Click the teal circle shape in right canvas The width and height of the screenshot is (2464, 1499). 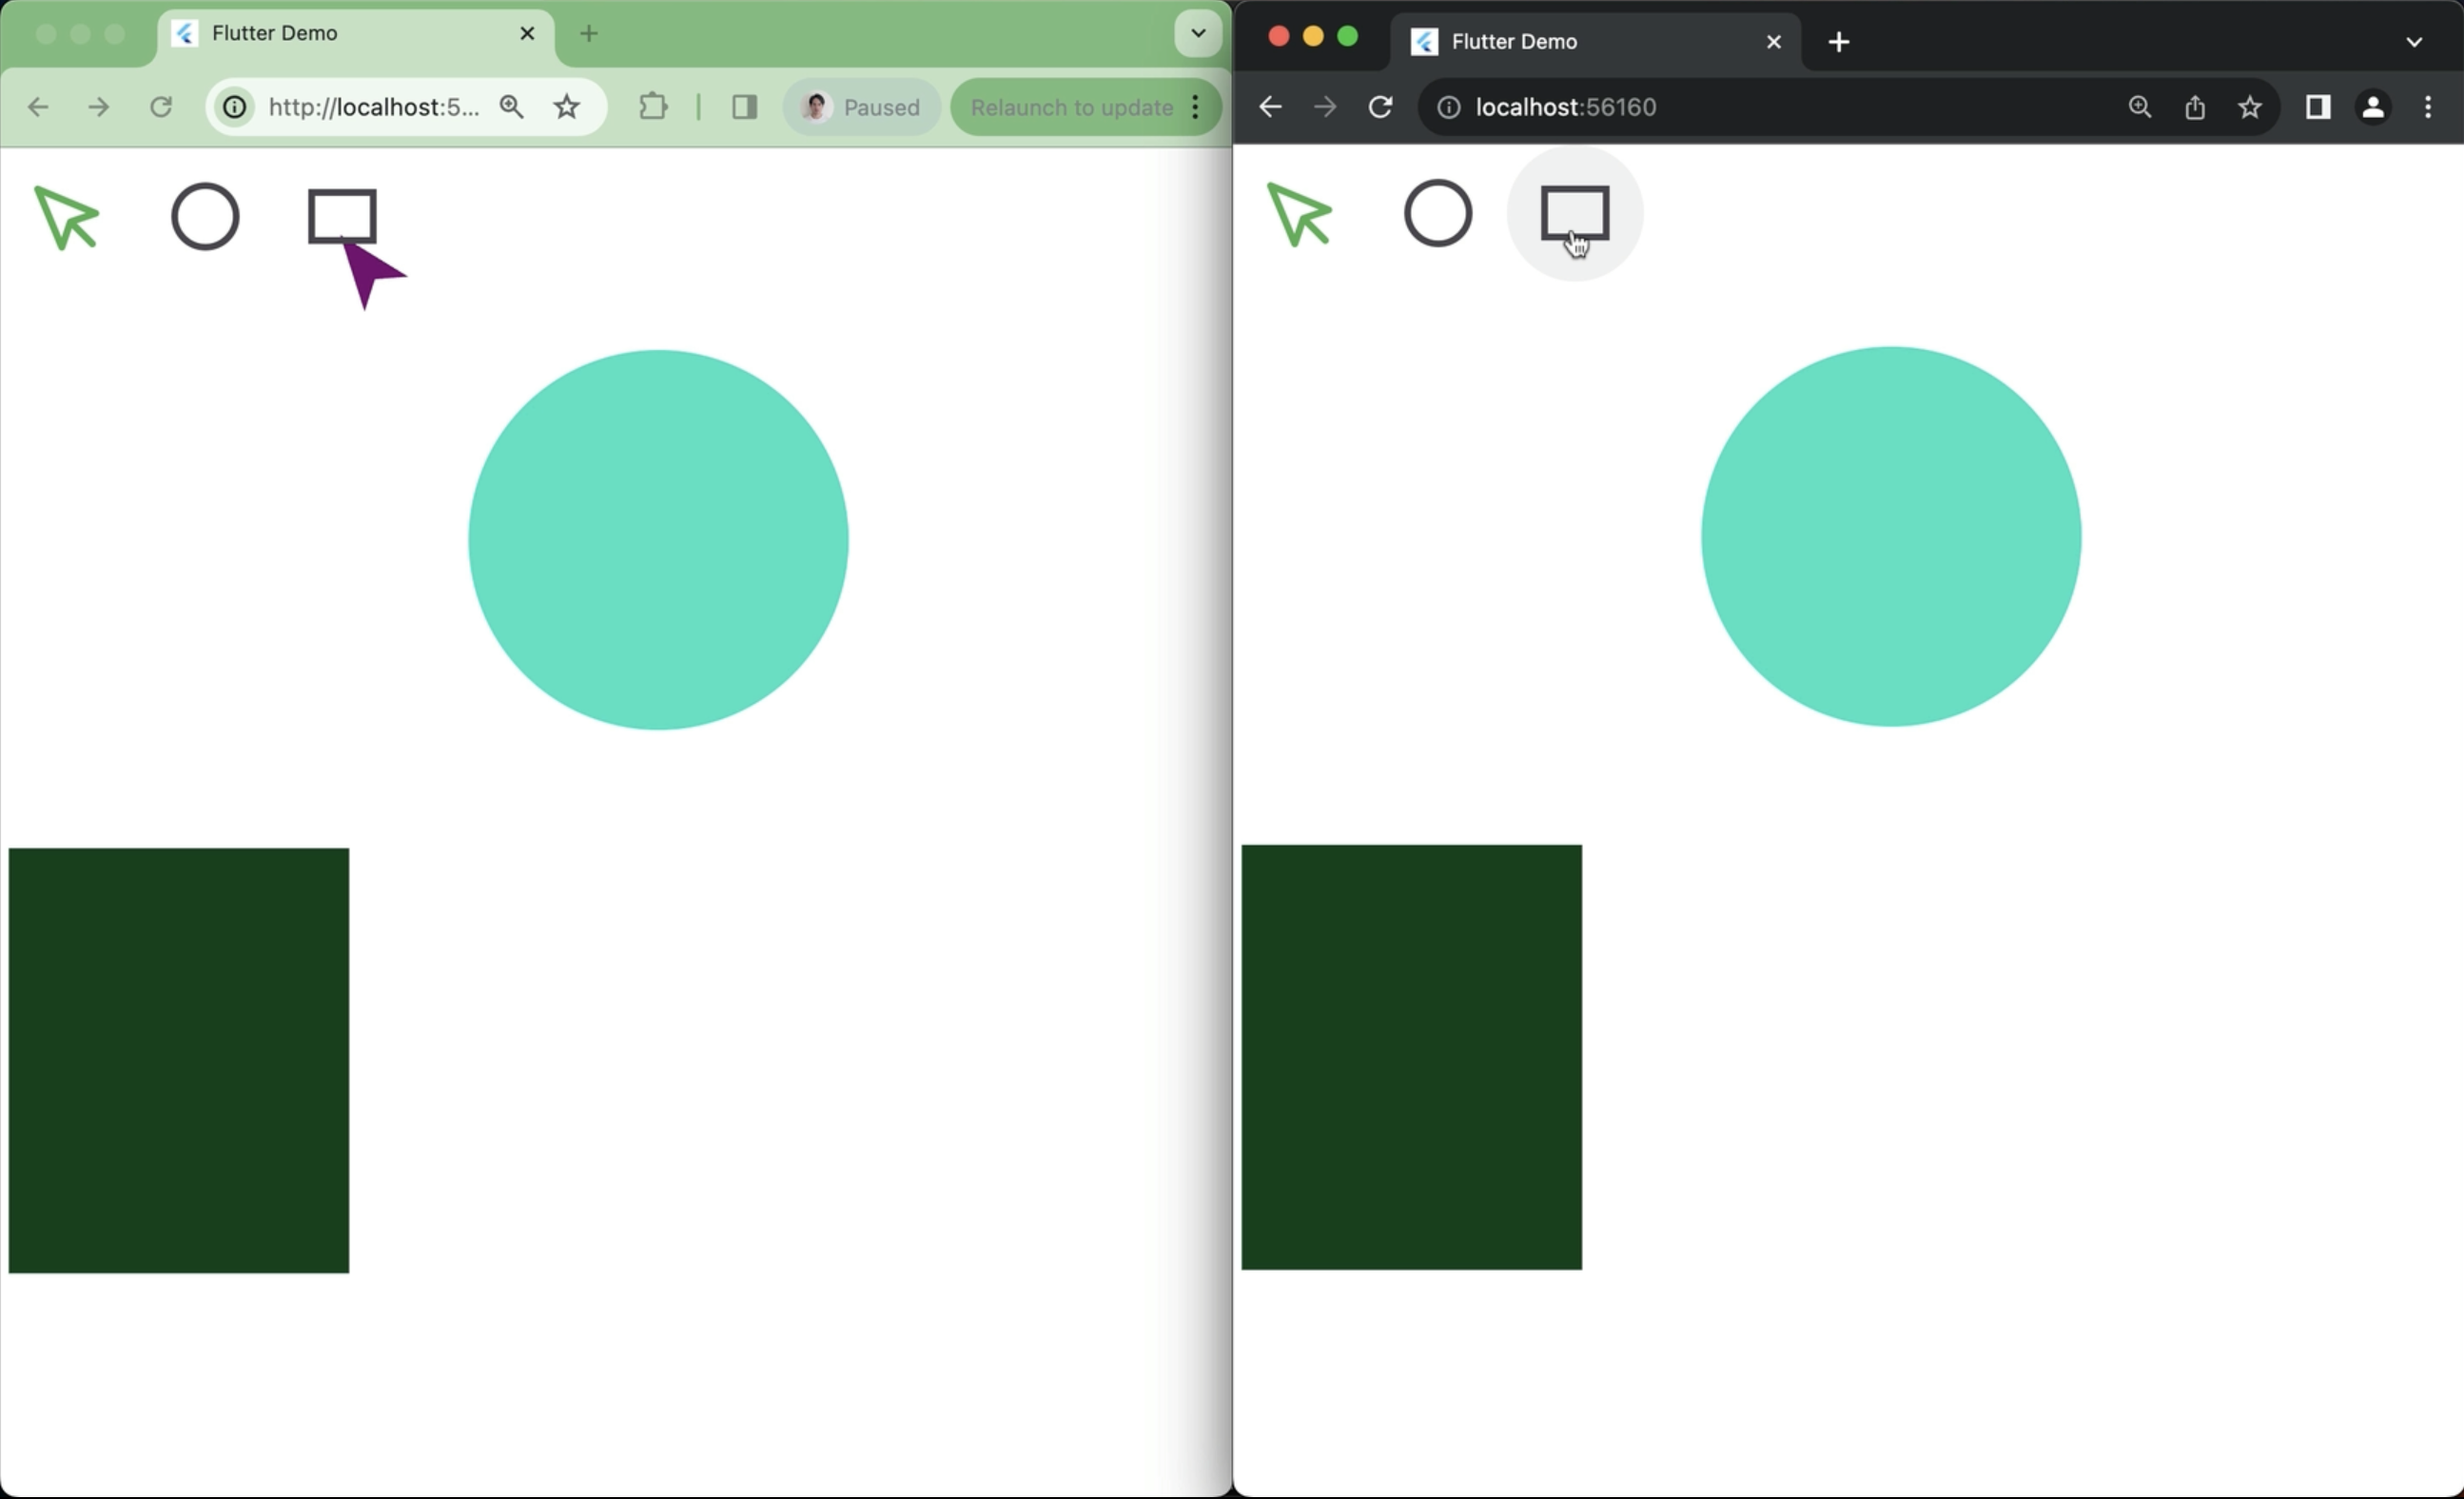(1890, 537)
